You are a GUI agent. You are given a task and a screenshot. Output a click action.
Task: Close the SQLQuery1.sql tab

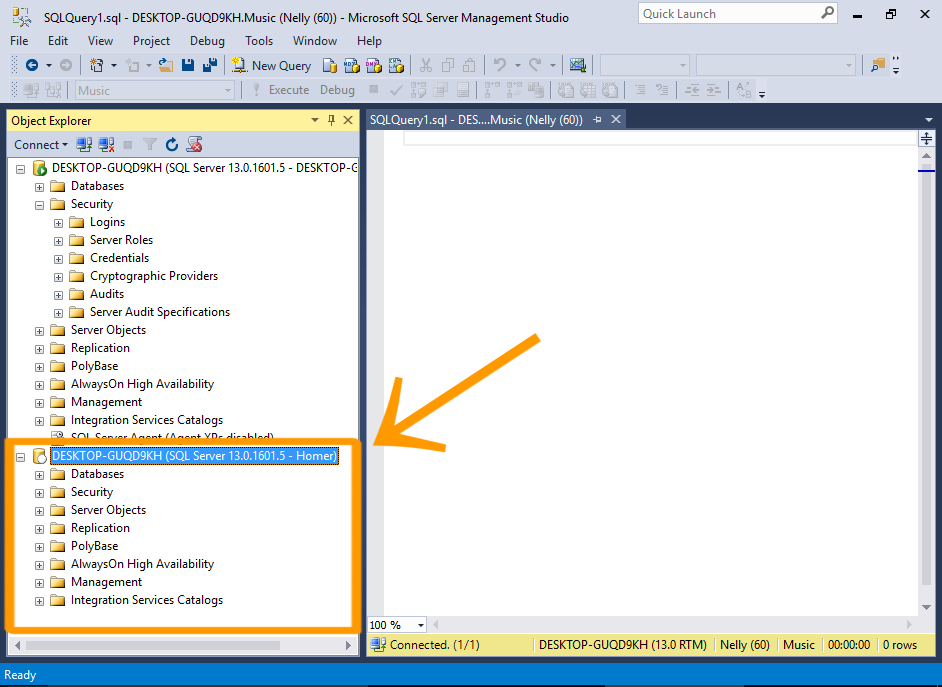(616, 119)
